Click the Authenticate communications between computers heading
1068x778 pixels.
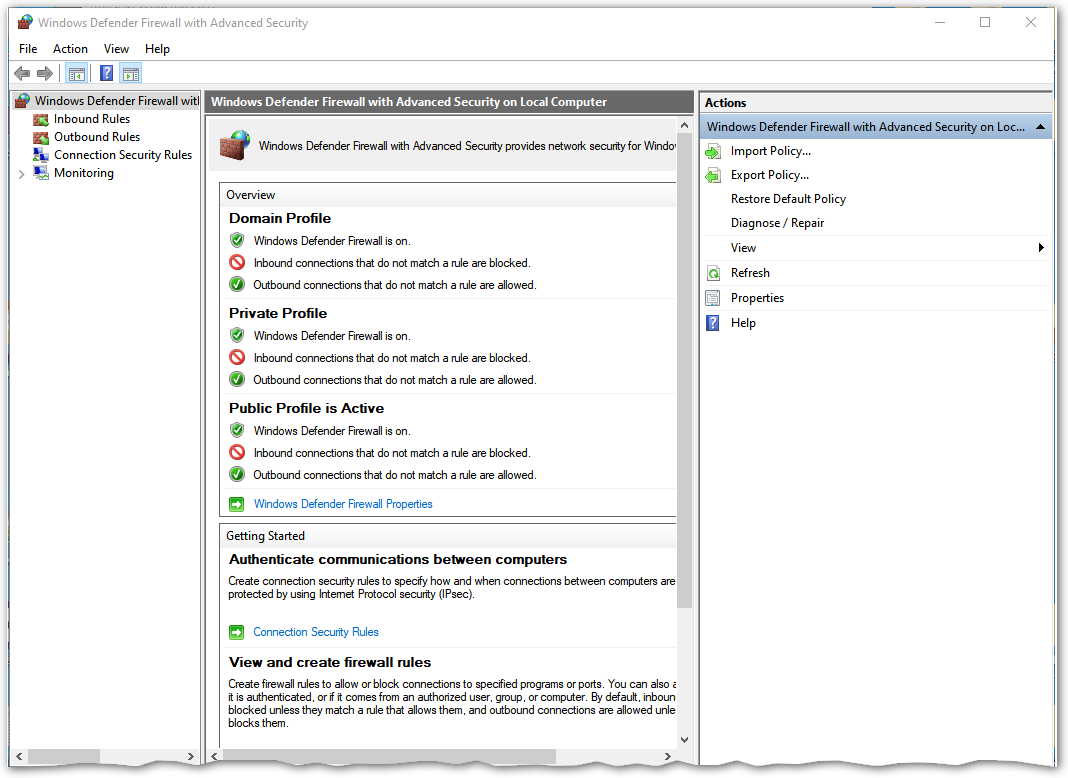pos(398,559)
